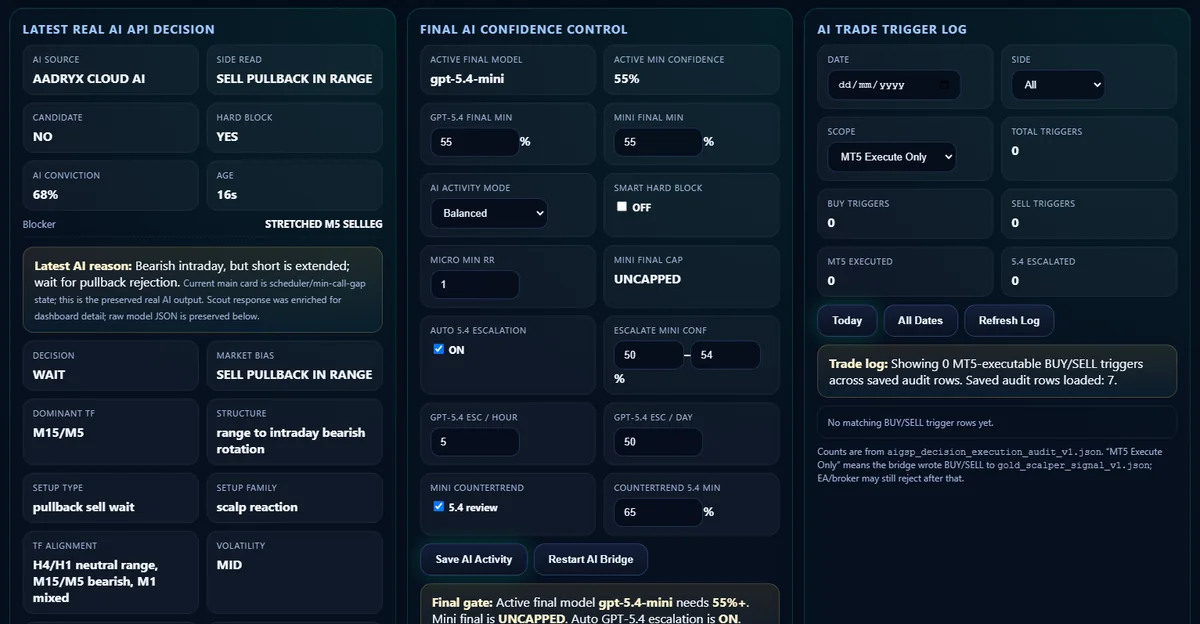Click the Restart AI Bridge button

click(591, 559)
